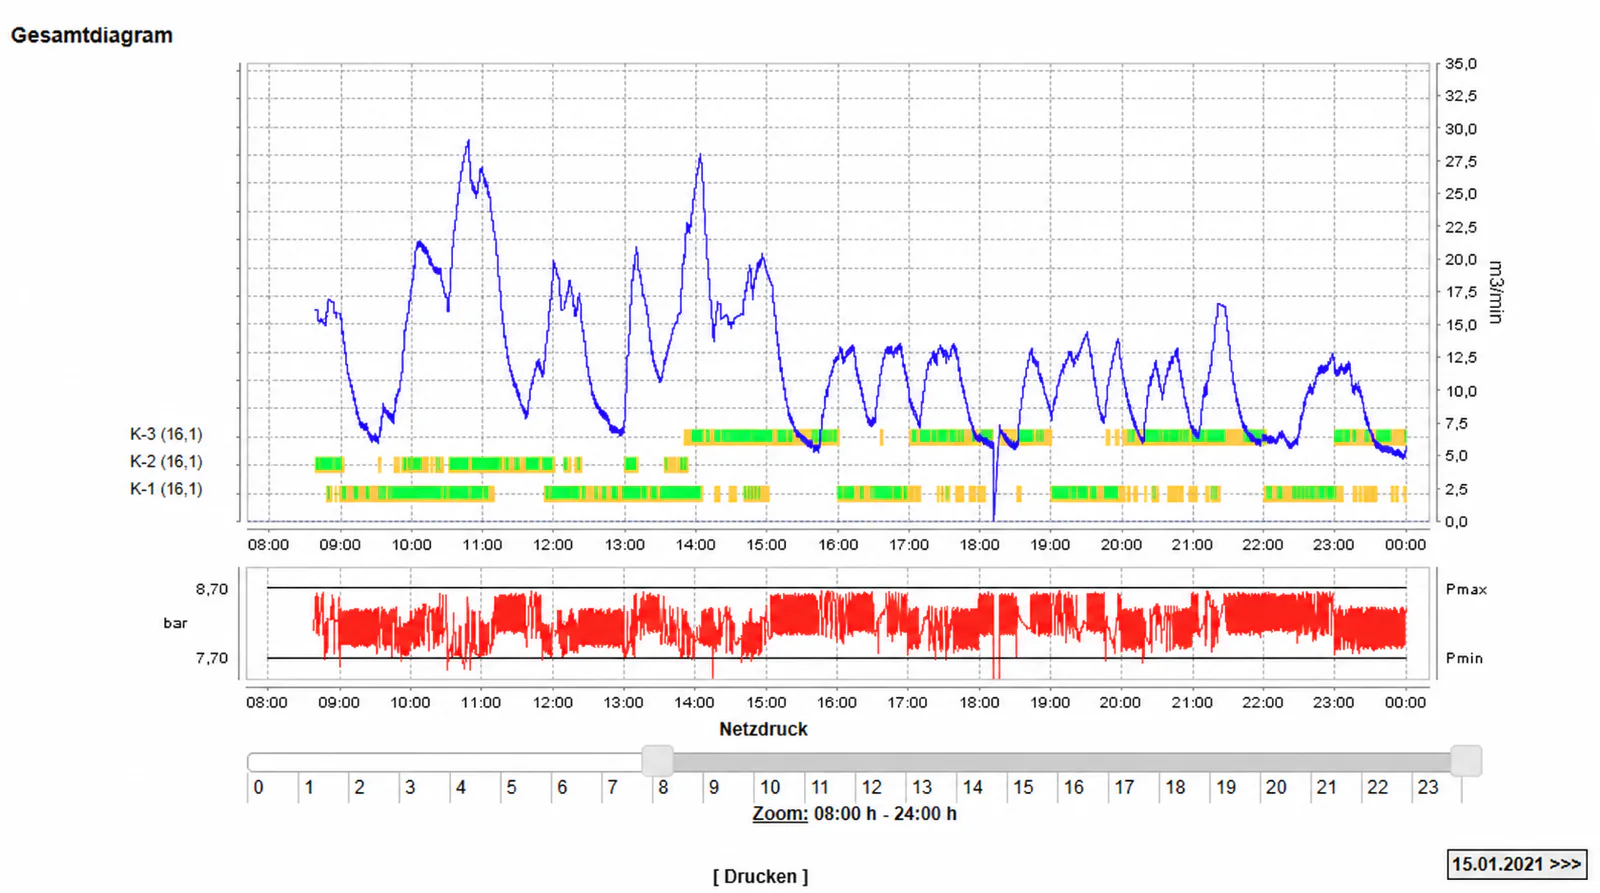This screenshot has width=1600, height=893.
Task: Click the Zoom label link
Action: click(779, 814)
